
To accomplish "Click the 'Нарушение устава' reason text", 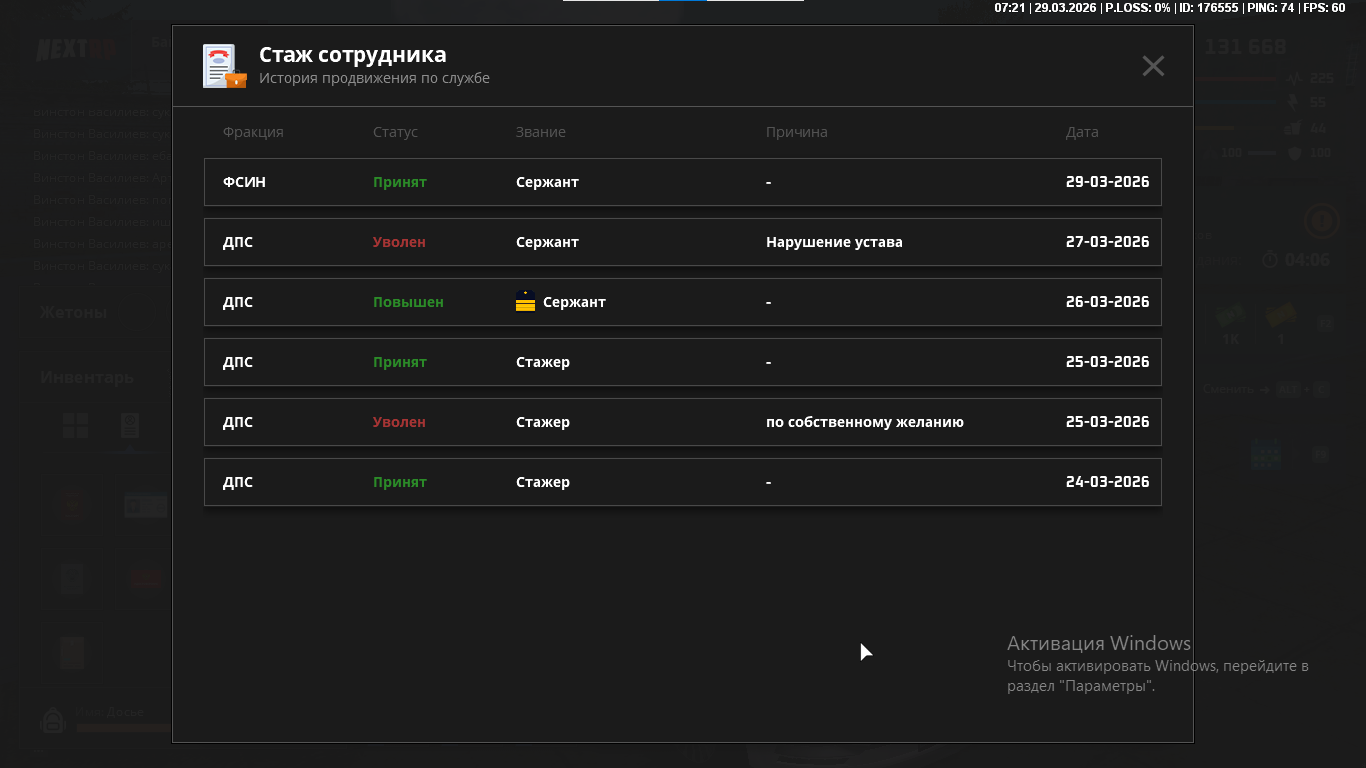I will (834, 242).
